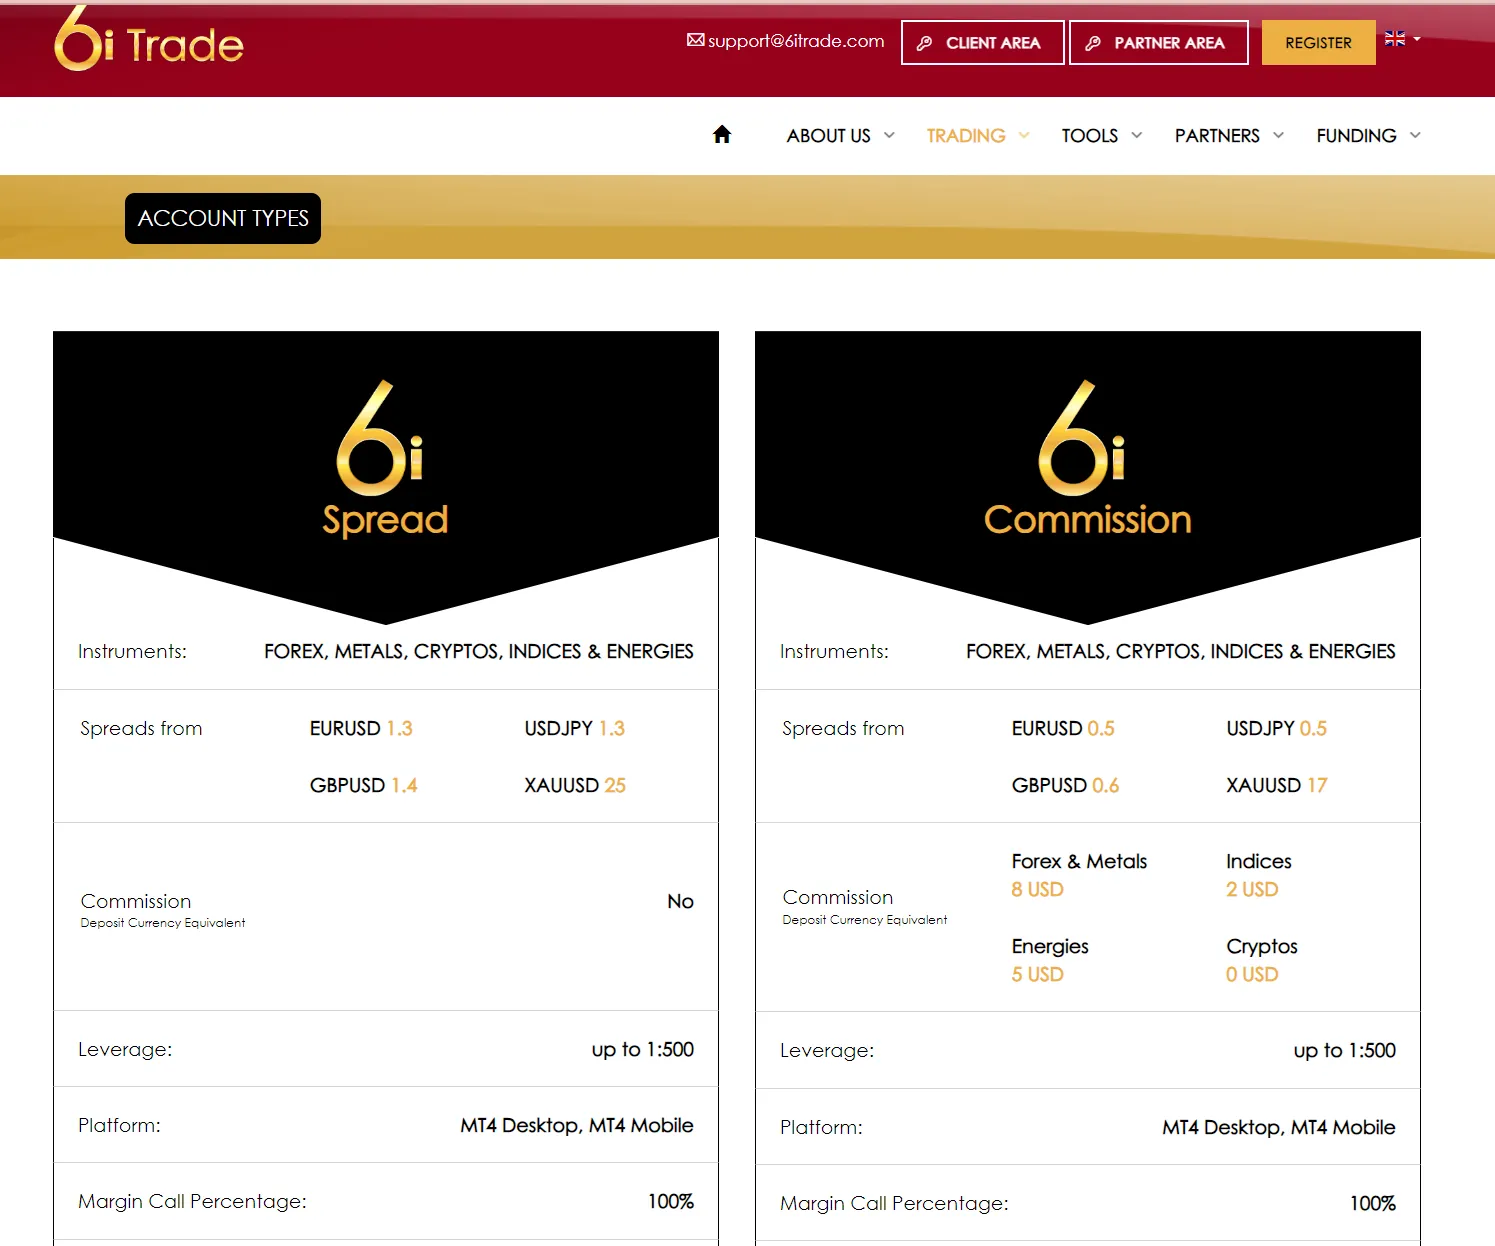Click the Register button
The image size is (1495, 1246).
point(1318,43)
